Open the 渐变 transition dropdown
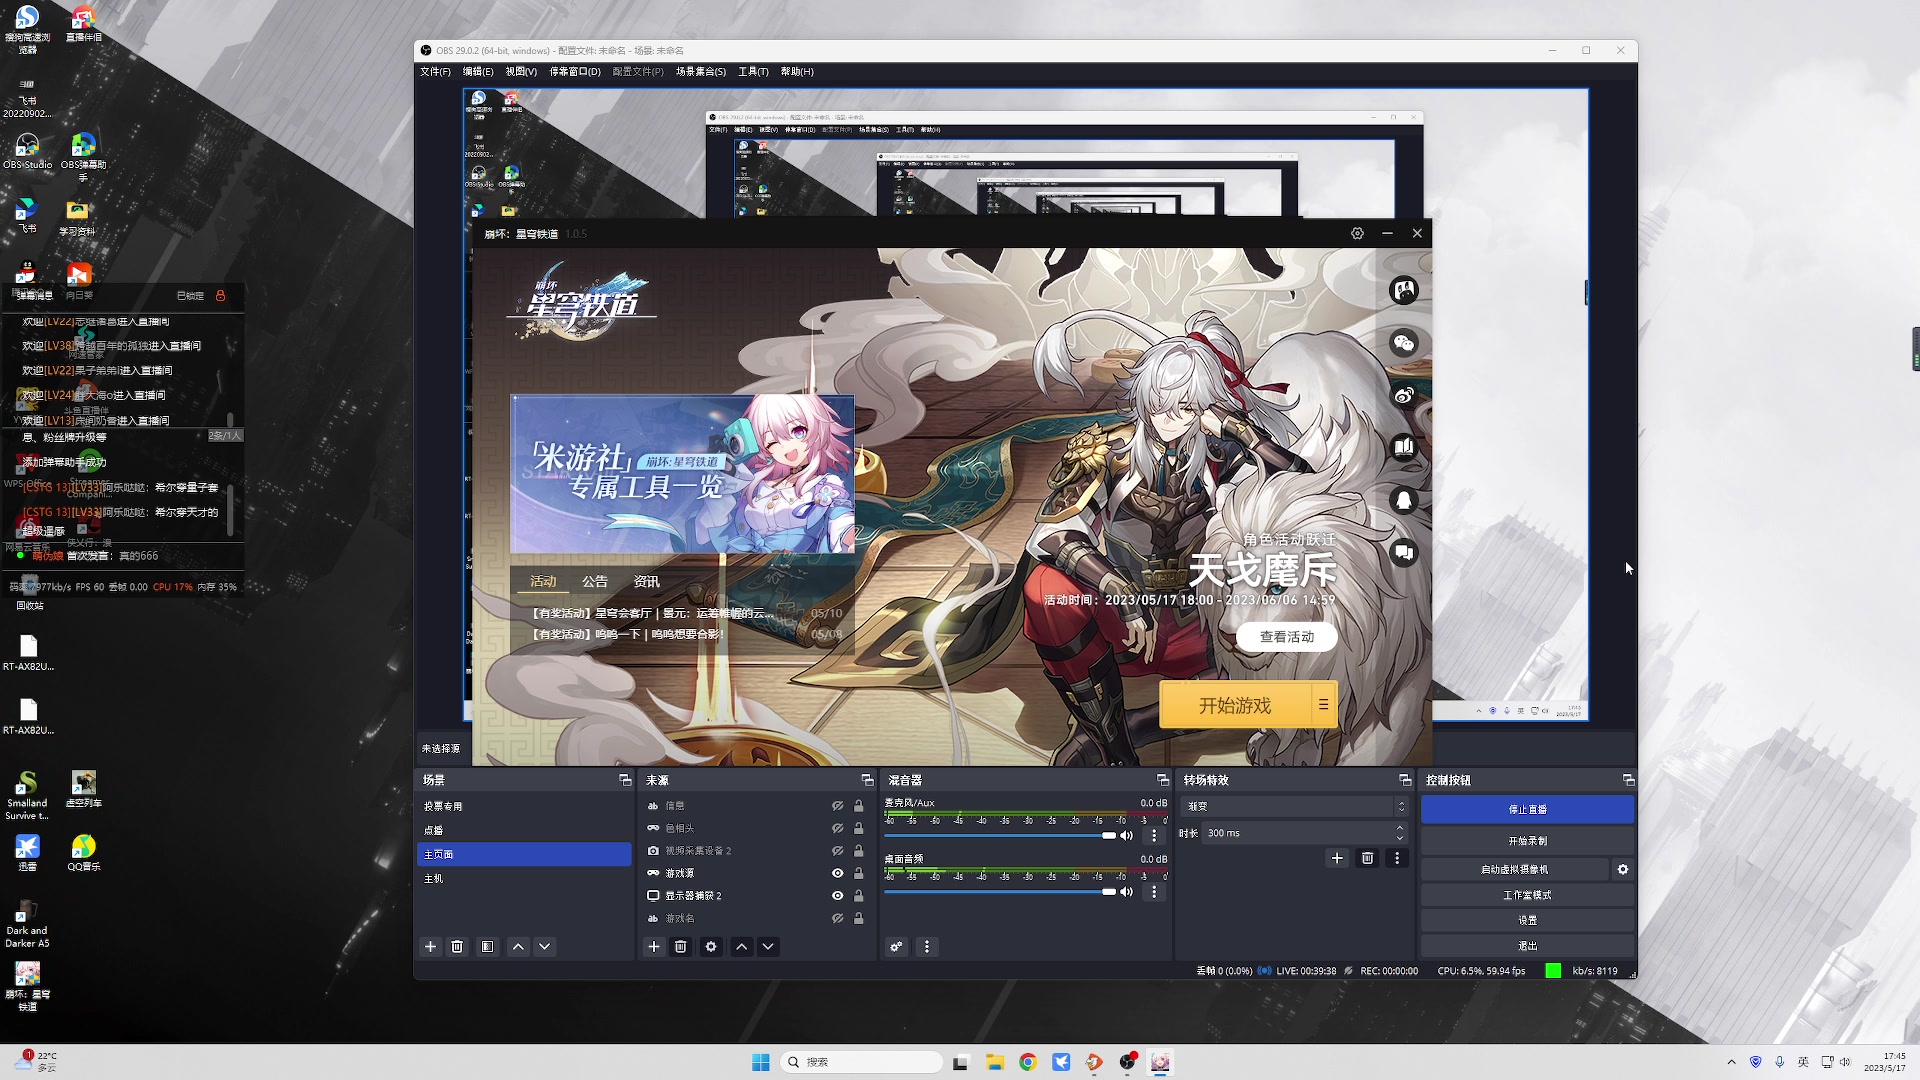 (1296, 806)
